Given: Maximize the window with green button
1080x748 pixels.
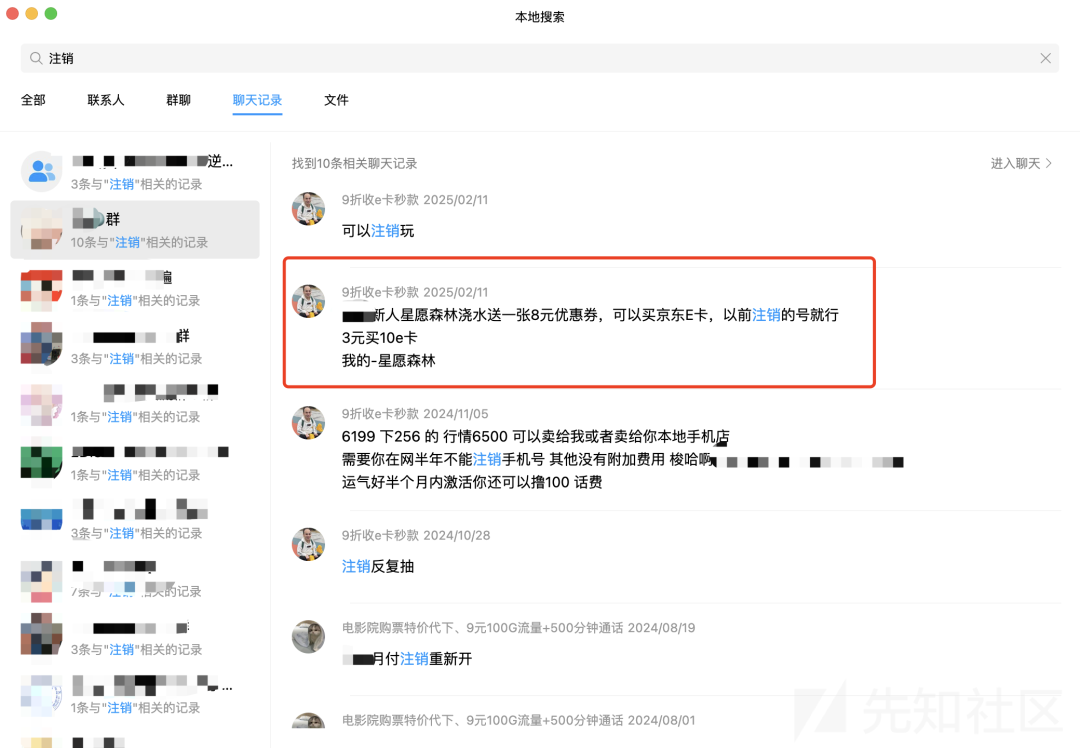Looking at the screenshot, I should point(51,14).
